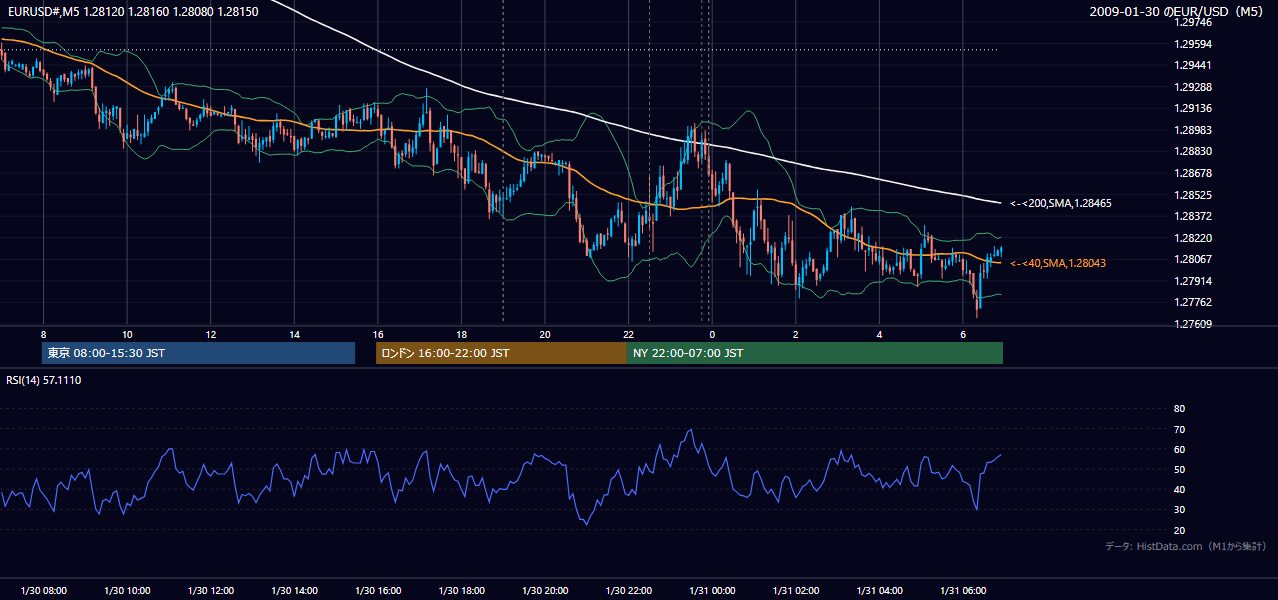1278x600 pixels.
Task: Click RSI level 60 on the scale
Action: [x=1179, y=449]
